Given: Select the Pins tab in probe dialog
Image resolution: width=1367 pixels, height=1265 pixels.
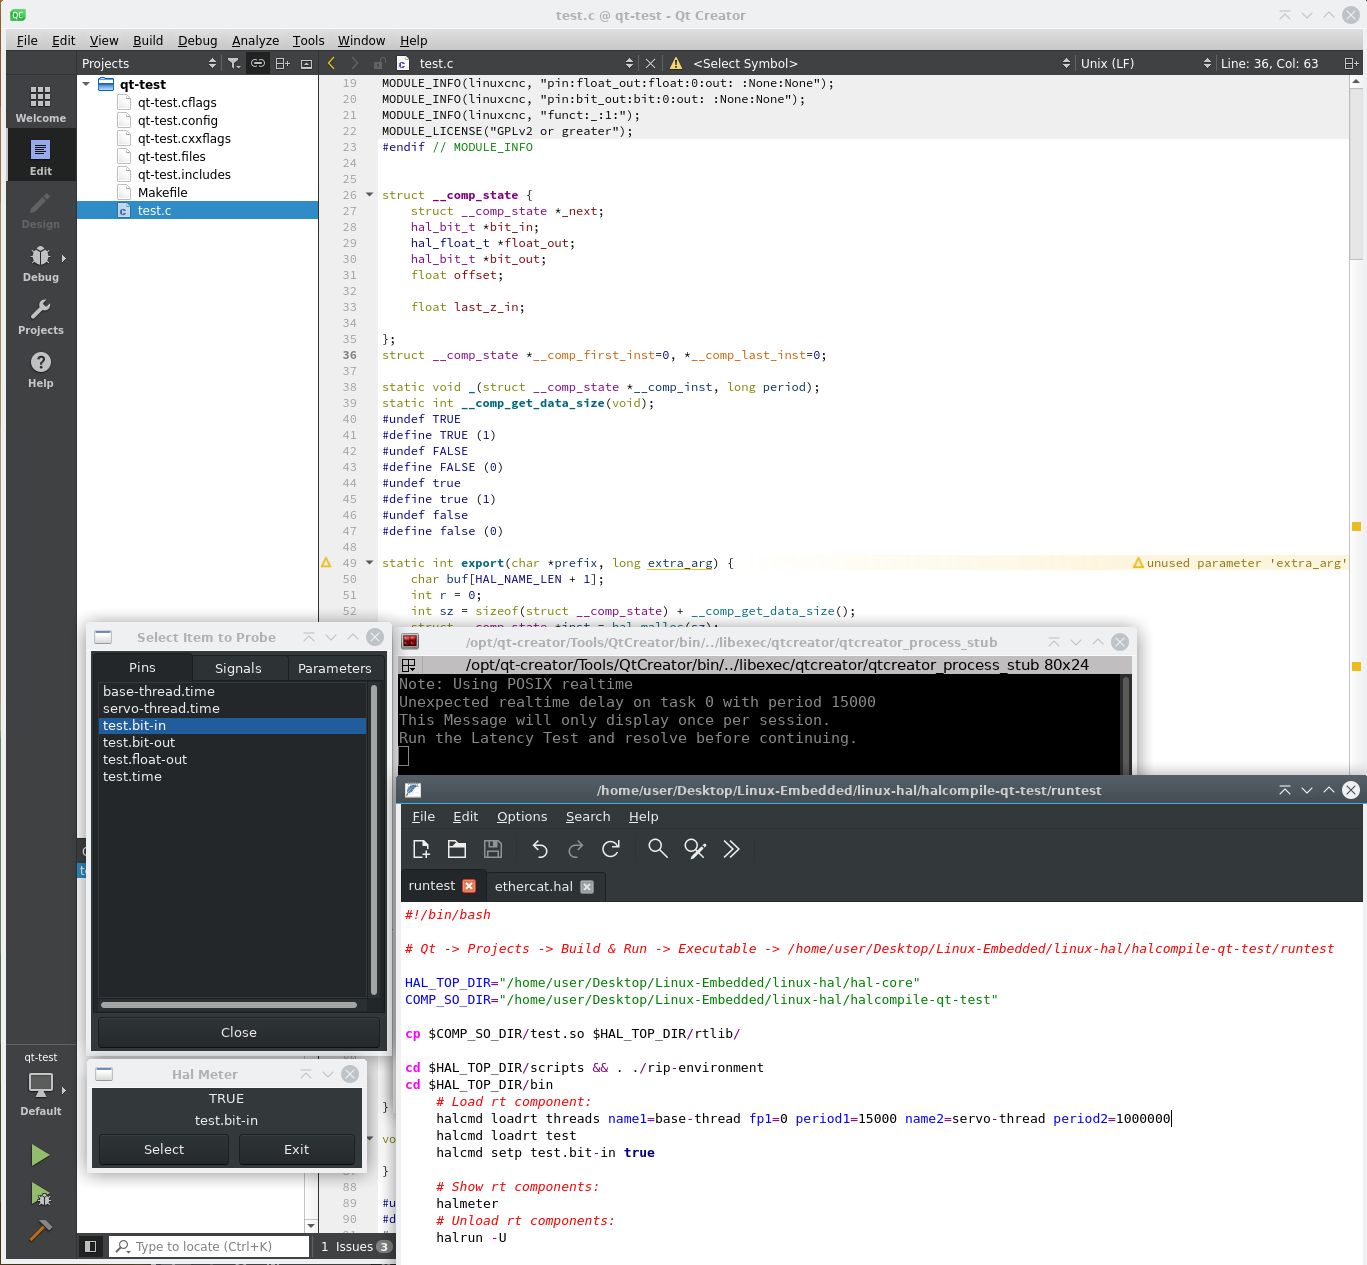Looking at the screenshot, I should [x=142, y=667].
